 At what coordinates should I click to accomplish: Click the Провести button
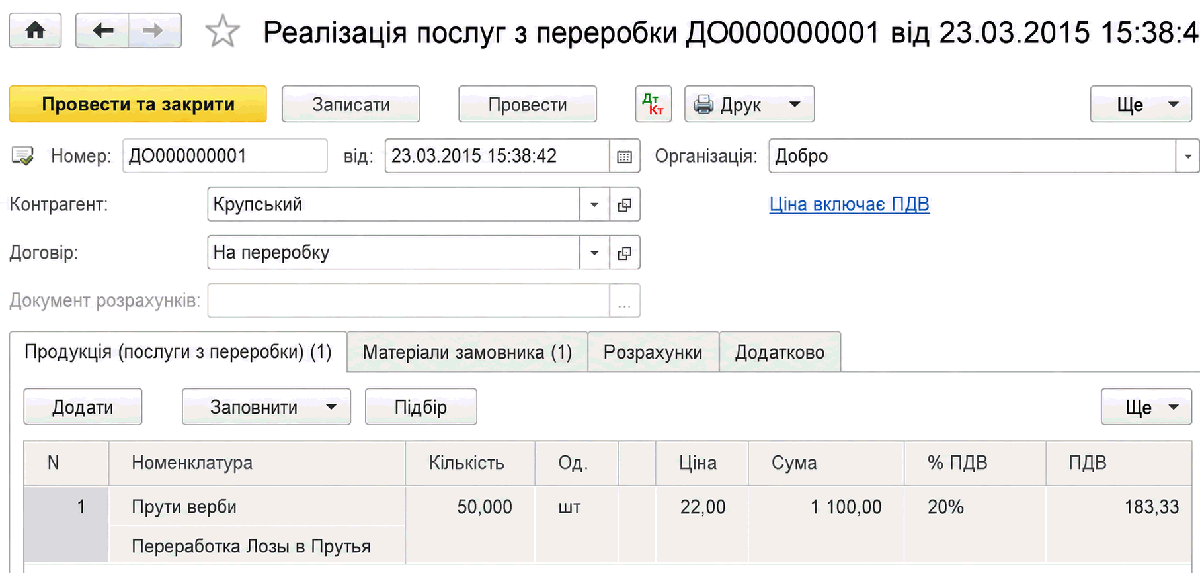point(528,104)
